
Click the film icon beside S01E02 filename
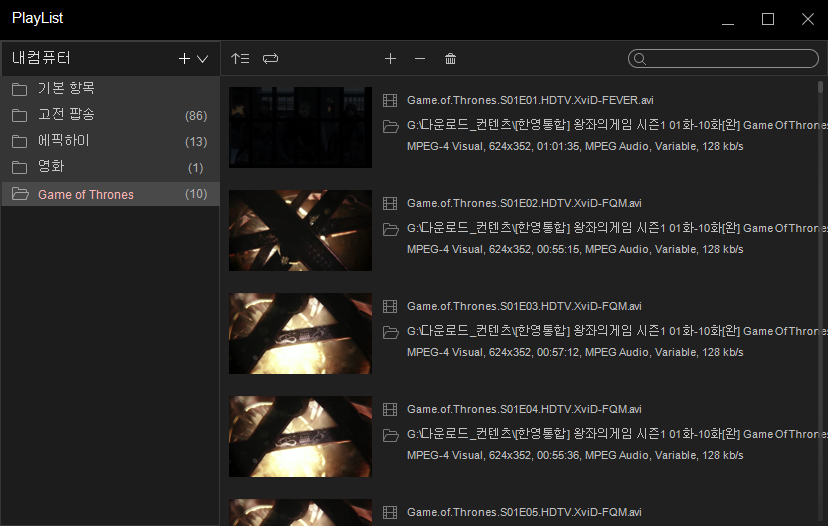coord(390,203)
